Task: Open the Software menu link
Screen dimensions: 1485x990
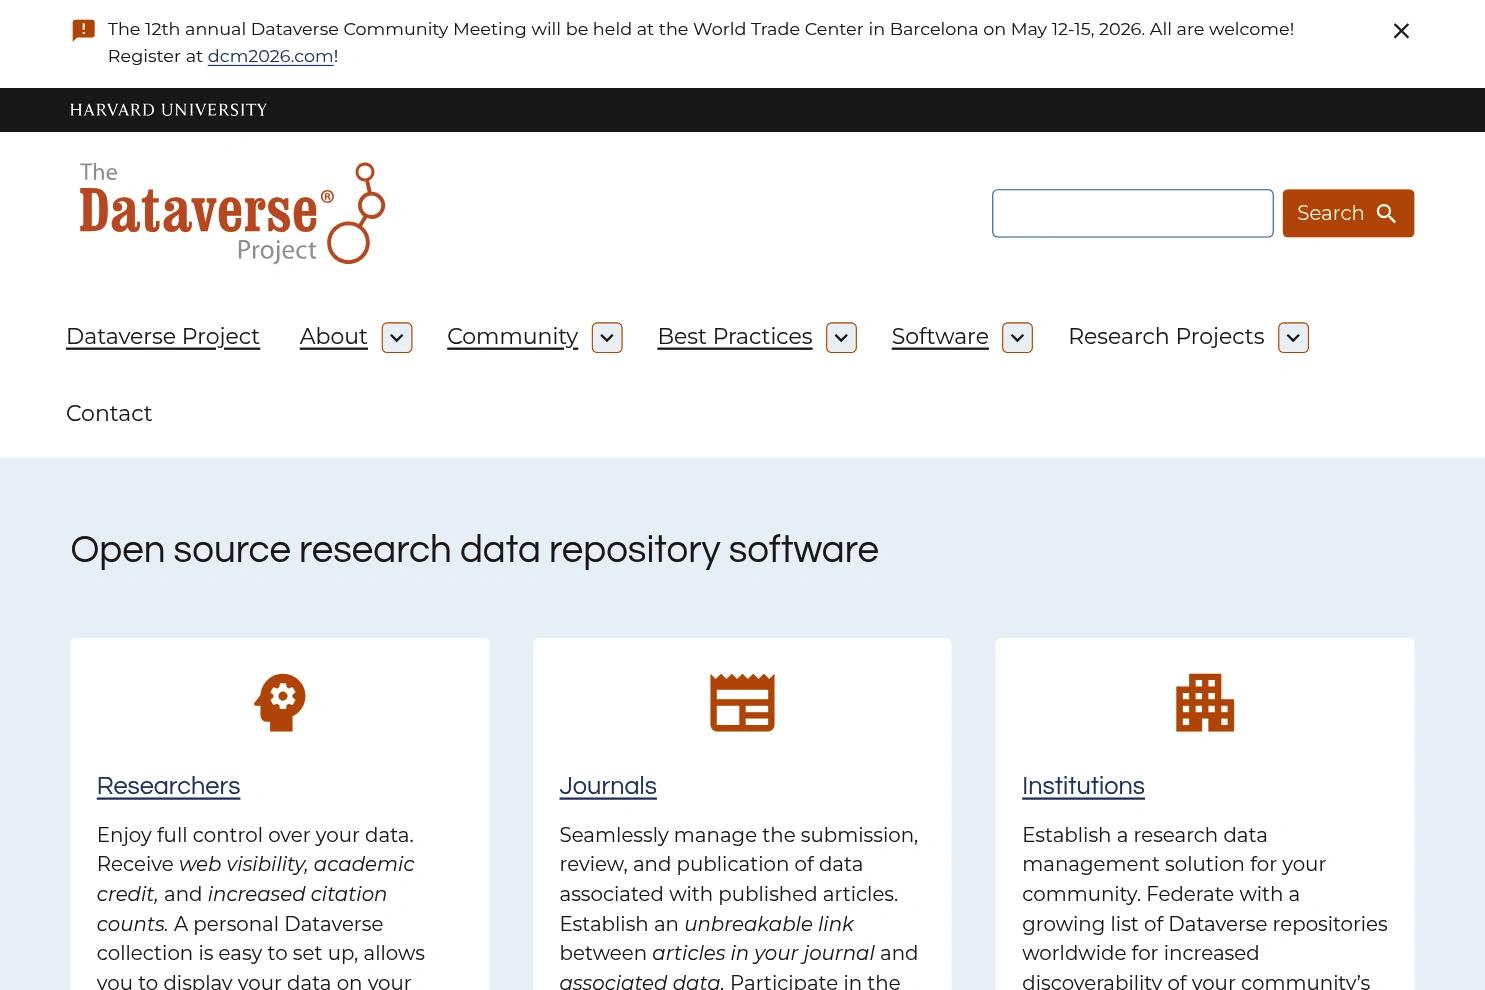Action: click(x=940, y=337)
